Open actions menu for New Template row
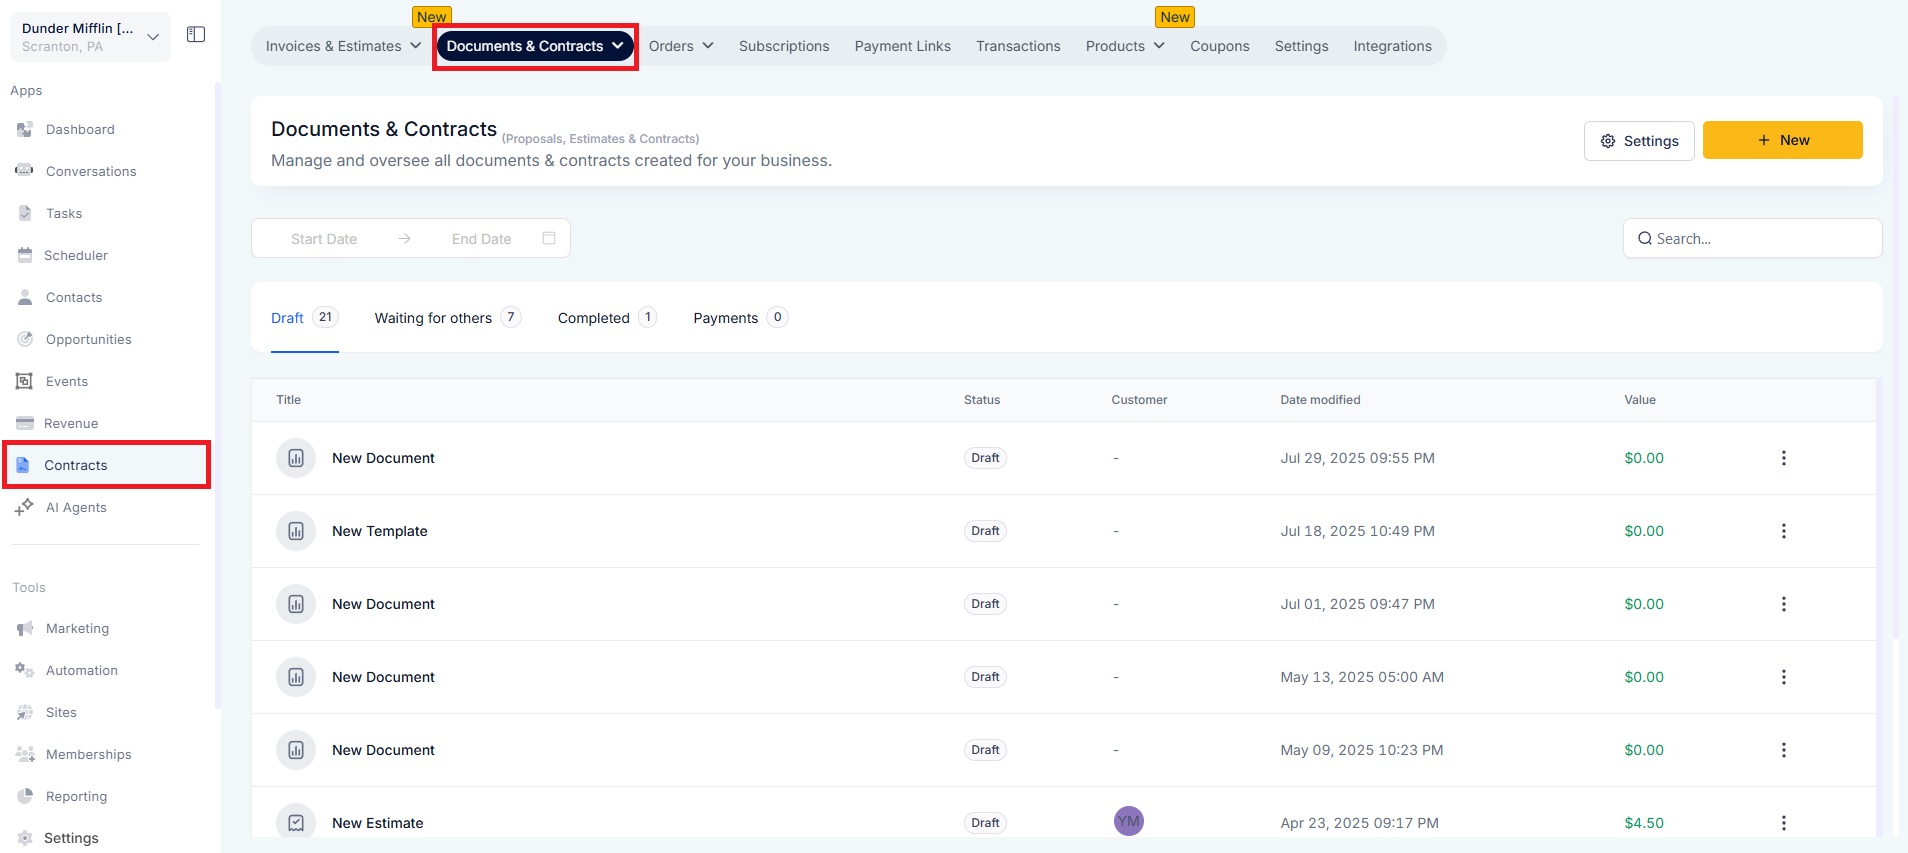1908x853 pixels. pyautogui.click(x=1783, y=531)
